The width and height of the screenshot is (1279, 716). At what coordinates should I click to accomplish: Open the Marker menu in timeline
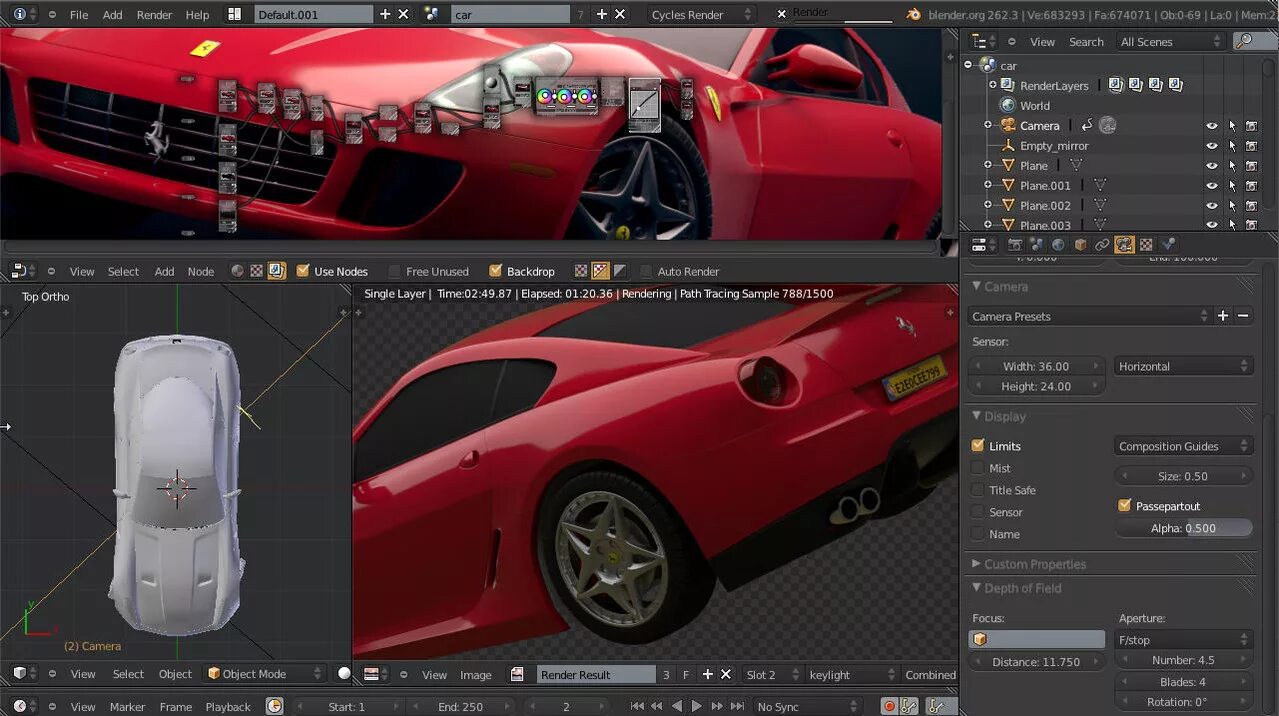(x=128, y=707)
